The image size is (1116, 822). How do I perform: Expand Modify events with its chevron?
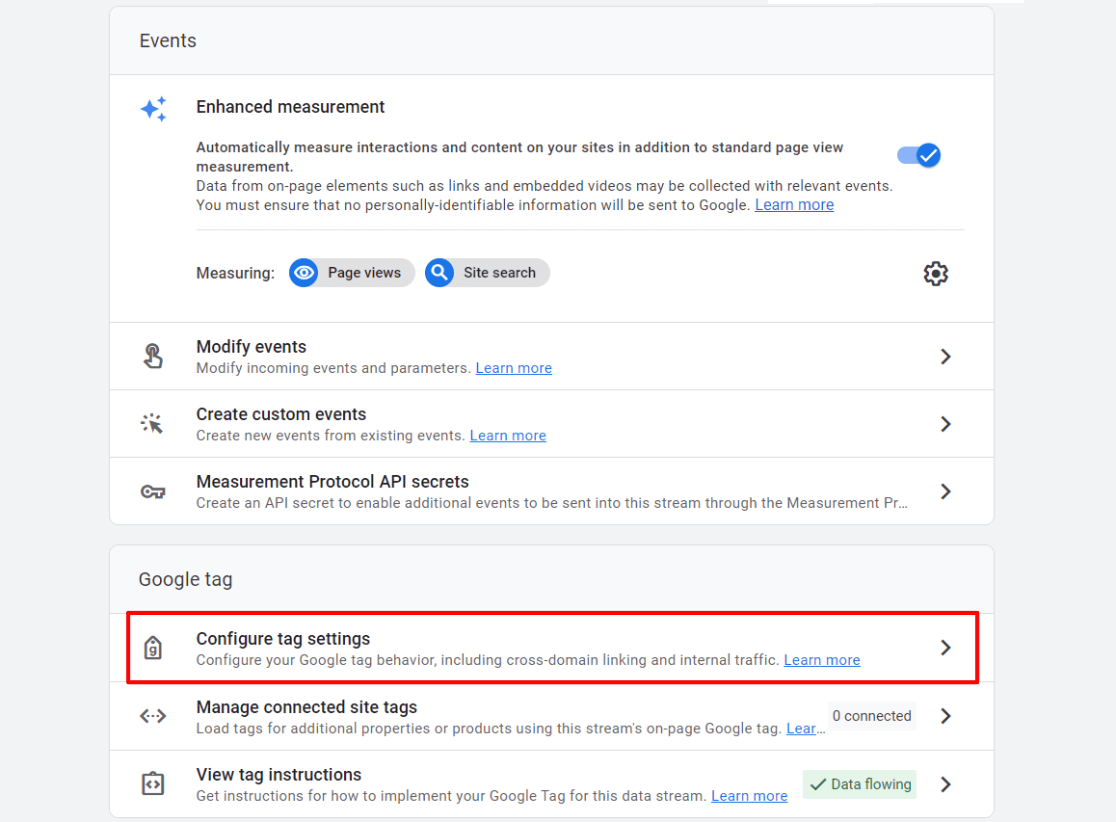tap(945, 355)
